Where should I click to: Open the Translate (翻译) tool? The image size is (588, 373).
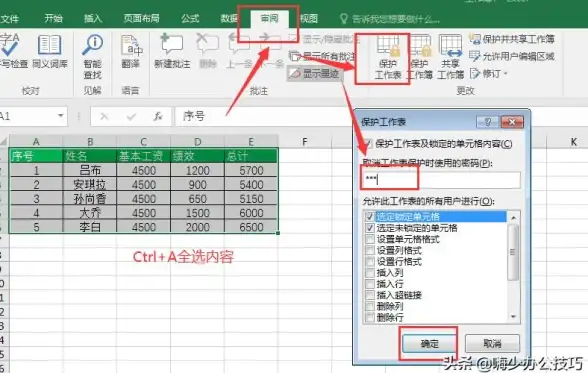click(131, 52)
